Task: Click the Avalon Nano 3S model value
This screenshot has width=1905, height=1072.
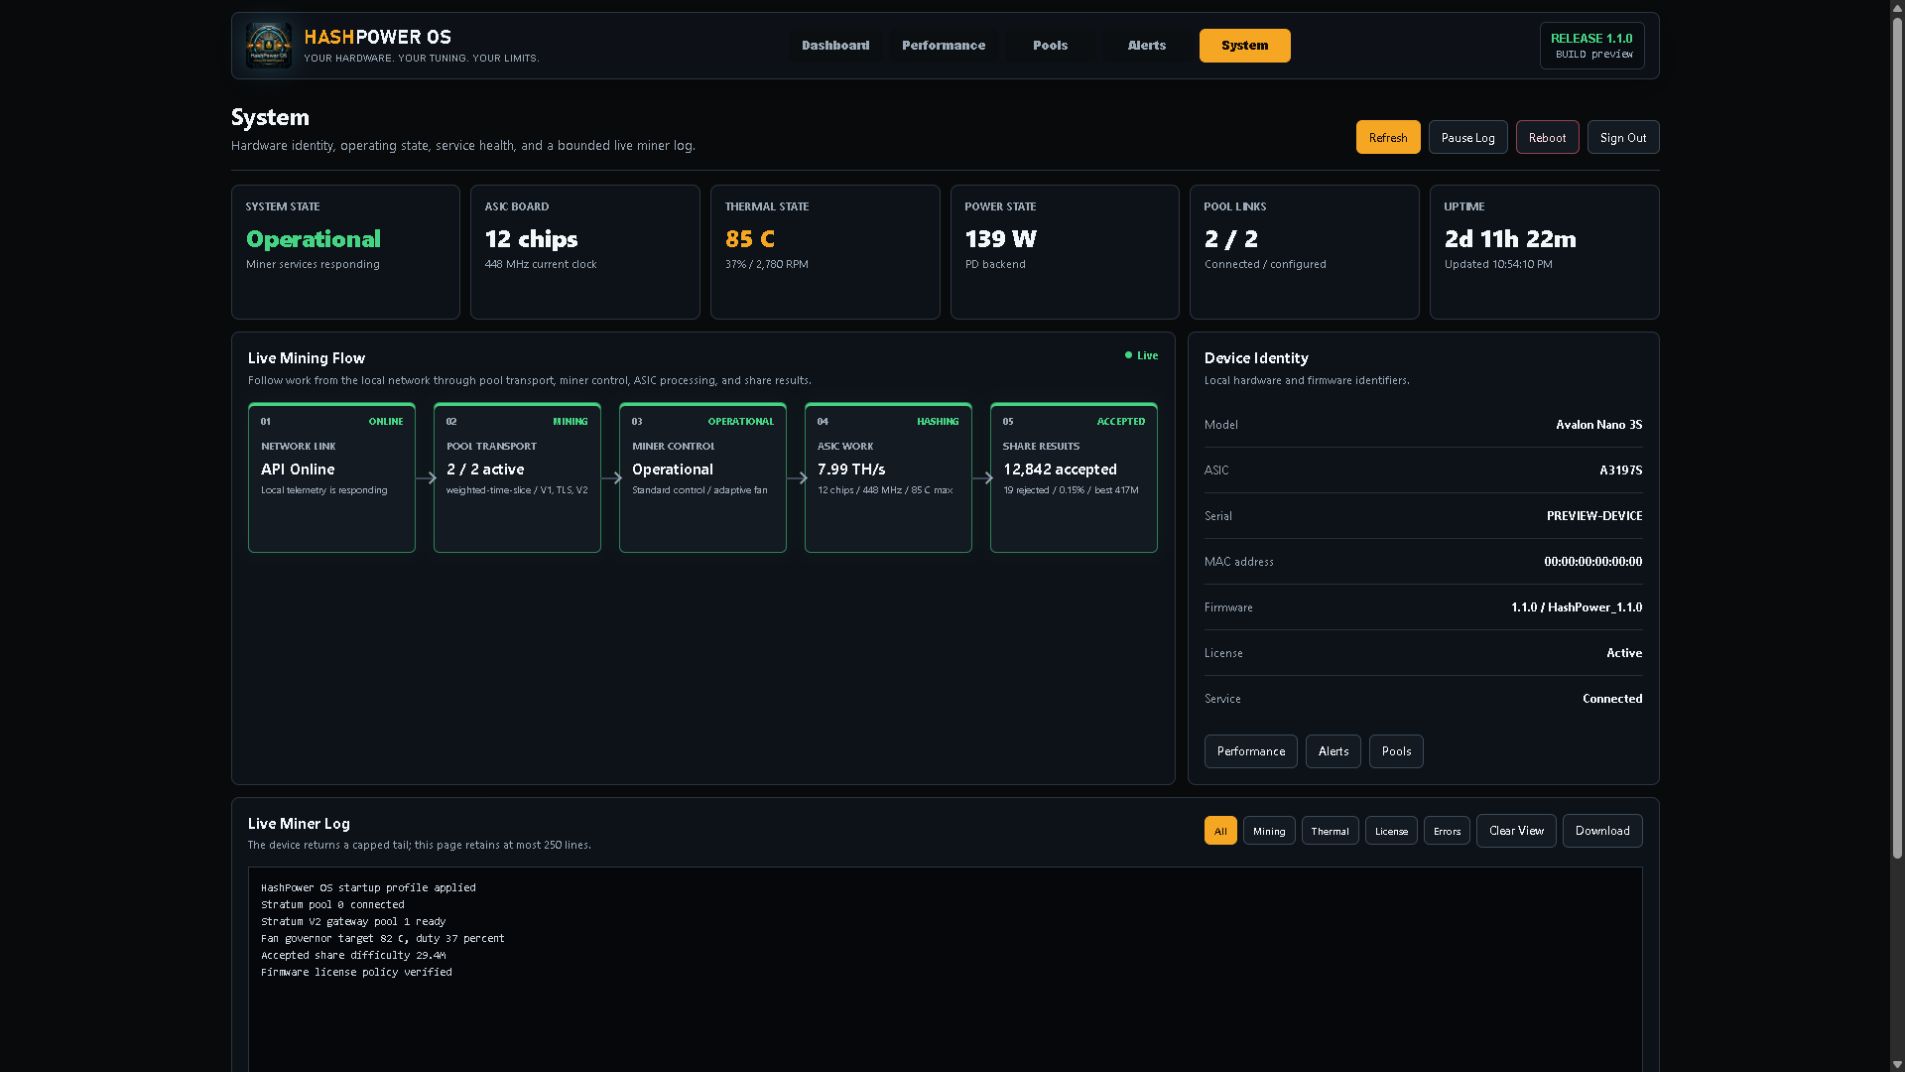Action: [1598, 425]
